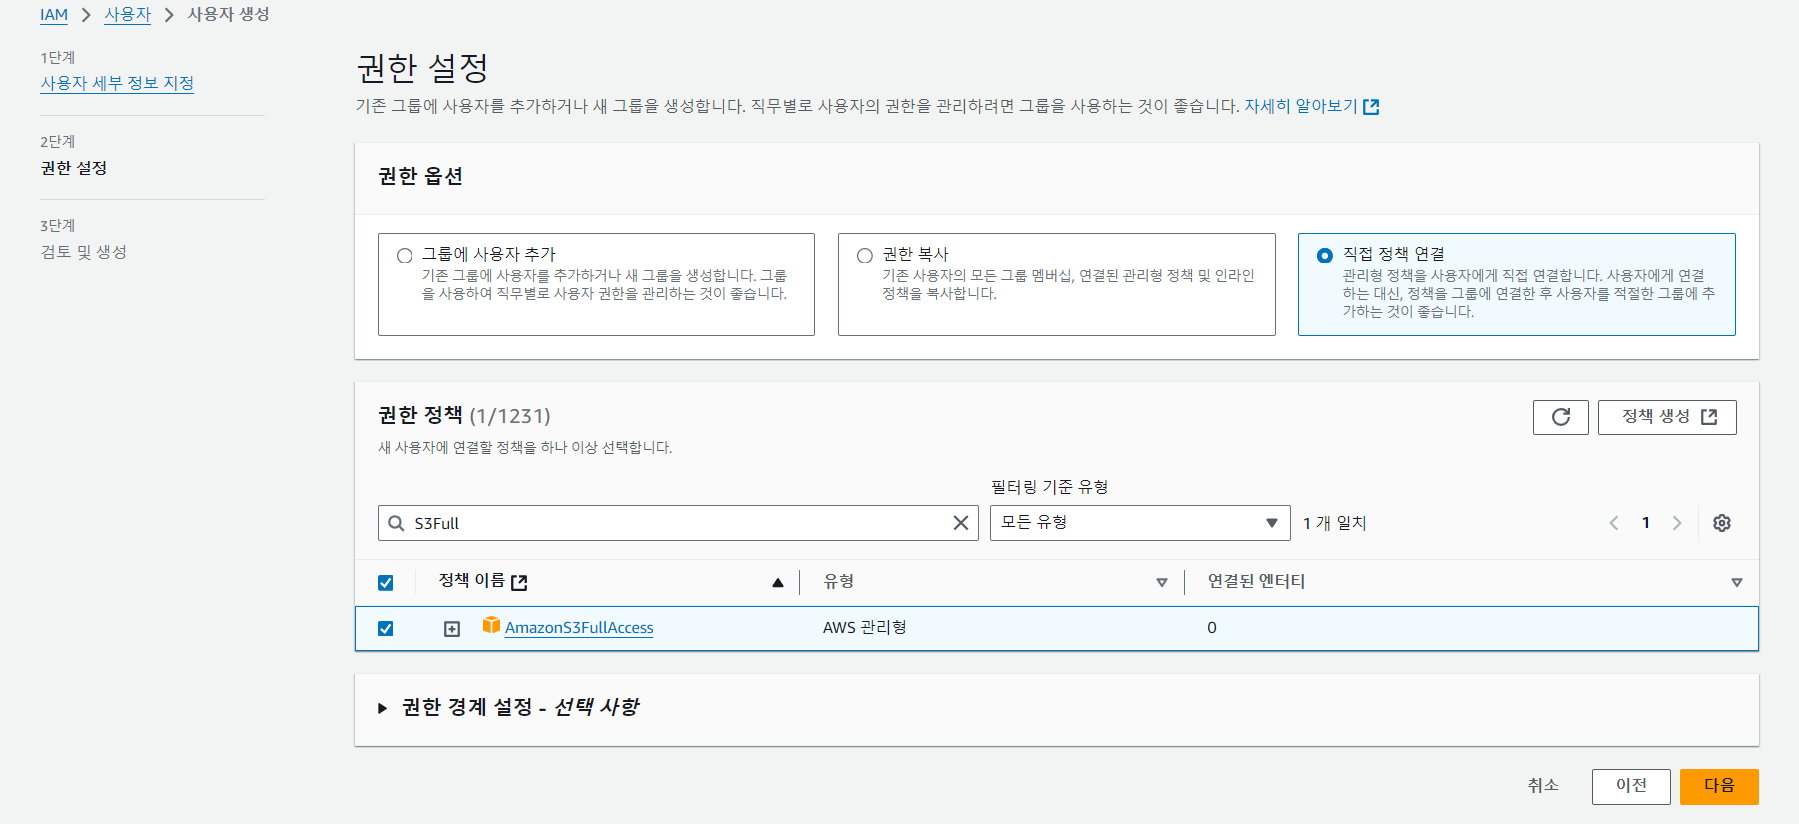Click 정책 이름 column header

471,581
